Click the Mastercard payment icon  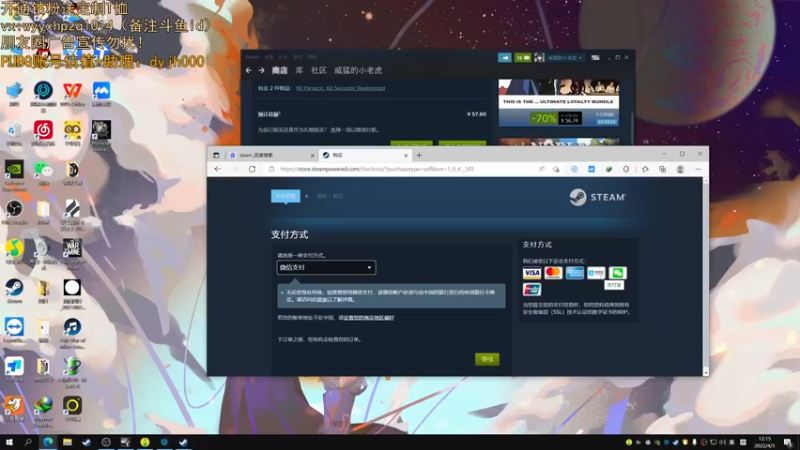pos(553,273)
